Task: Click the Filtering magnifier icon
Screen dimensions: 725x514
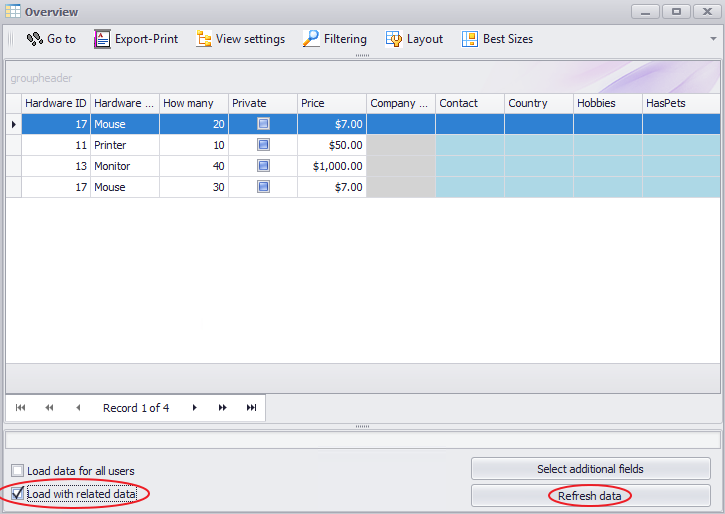Action: click(311, 39)
